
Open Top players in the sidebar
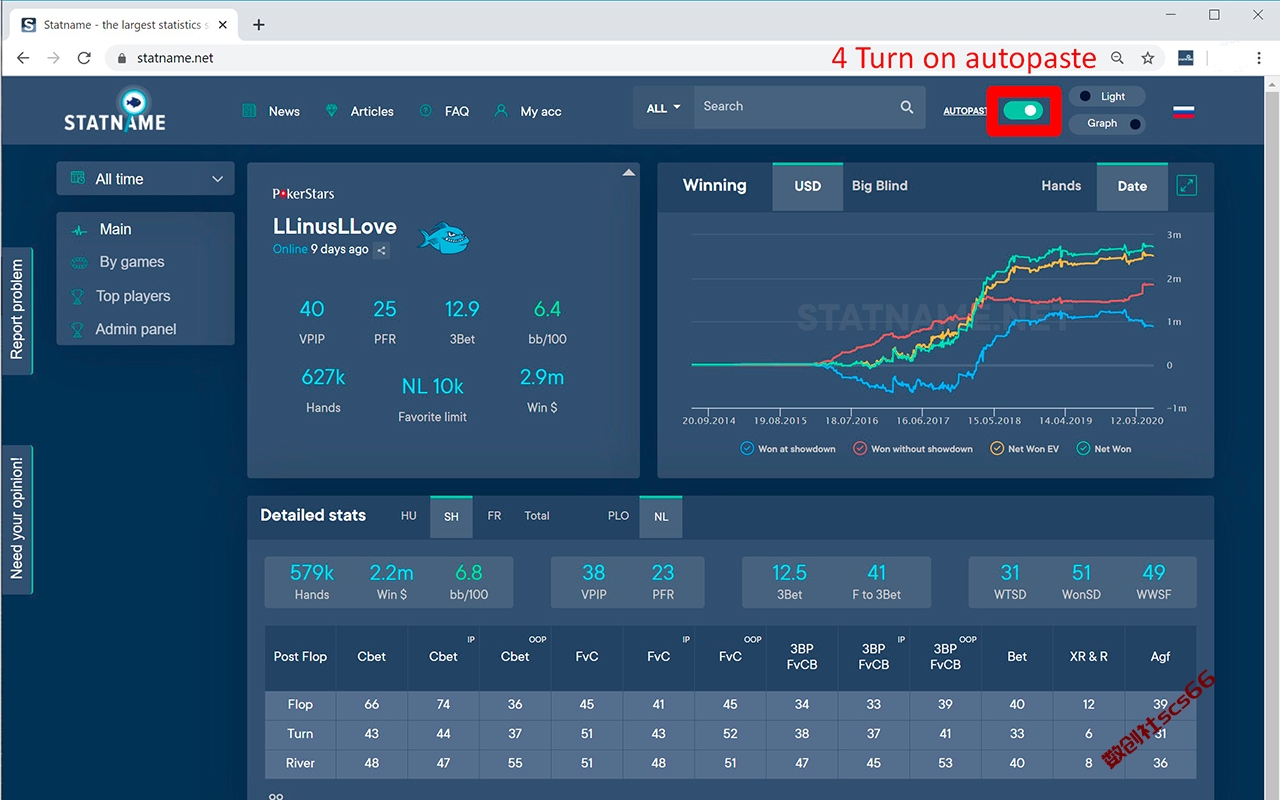point(133,296)
